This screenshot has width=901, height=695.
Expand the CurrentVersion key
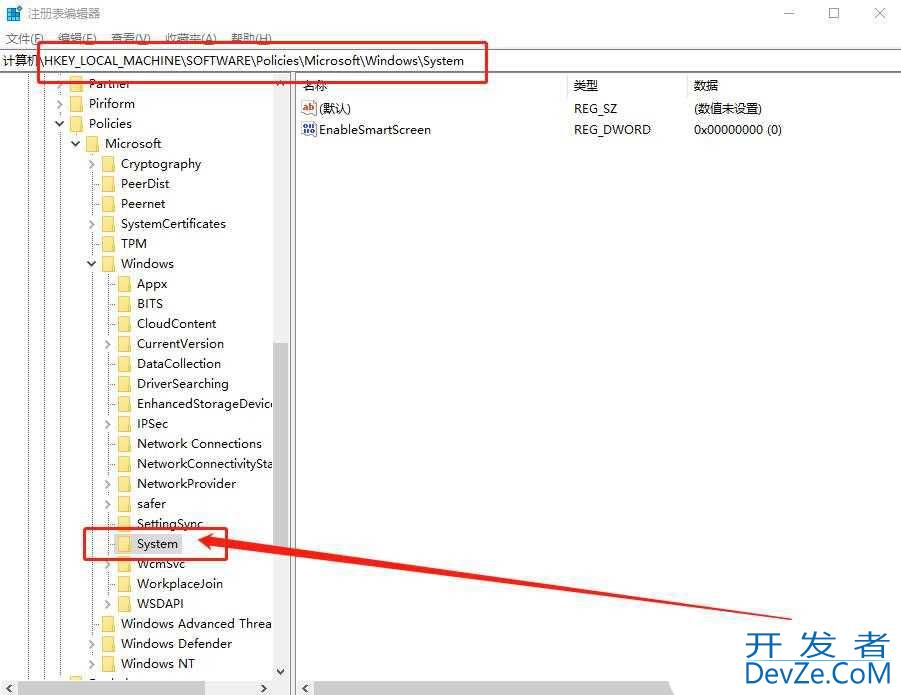point(108,344)
